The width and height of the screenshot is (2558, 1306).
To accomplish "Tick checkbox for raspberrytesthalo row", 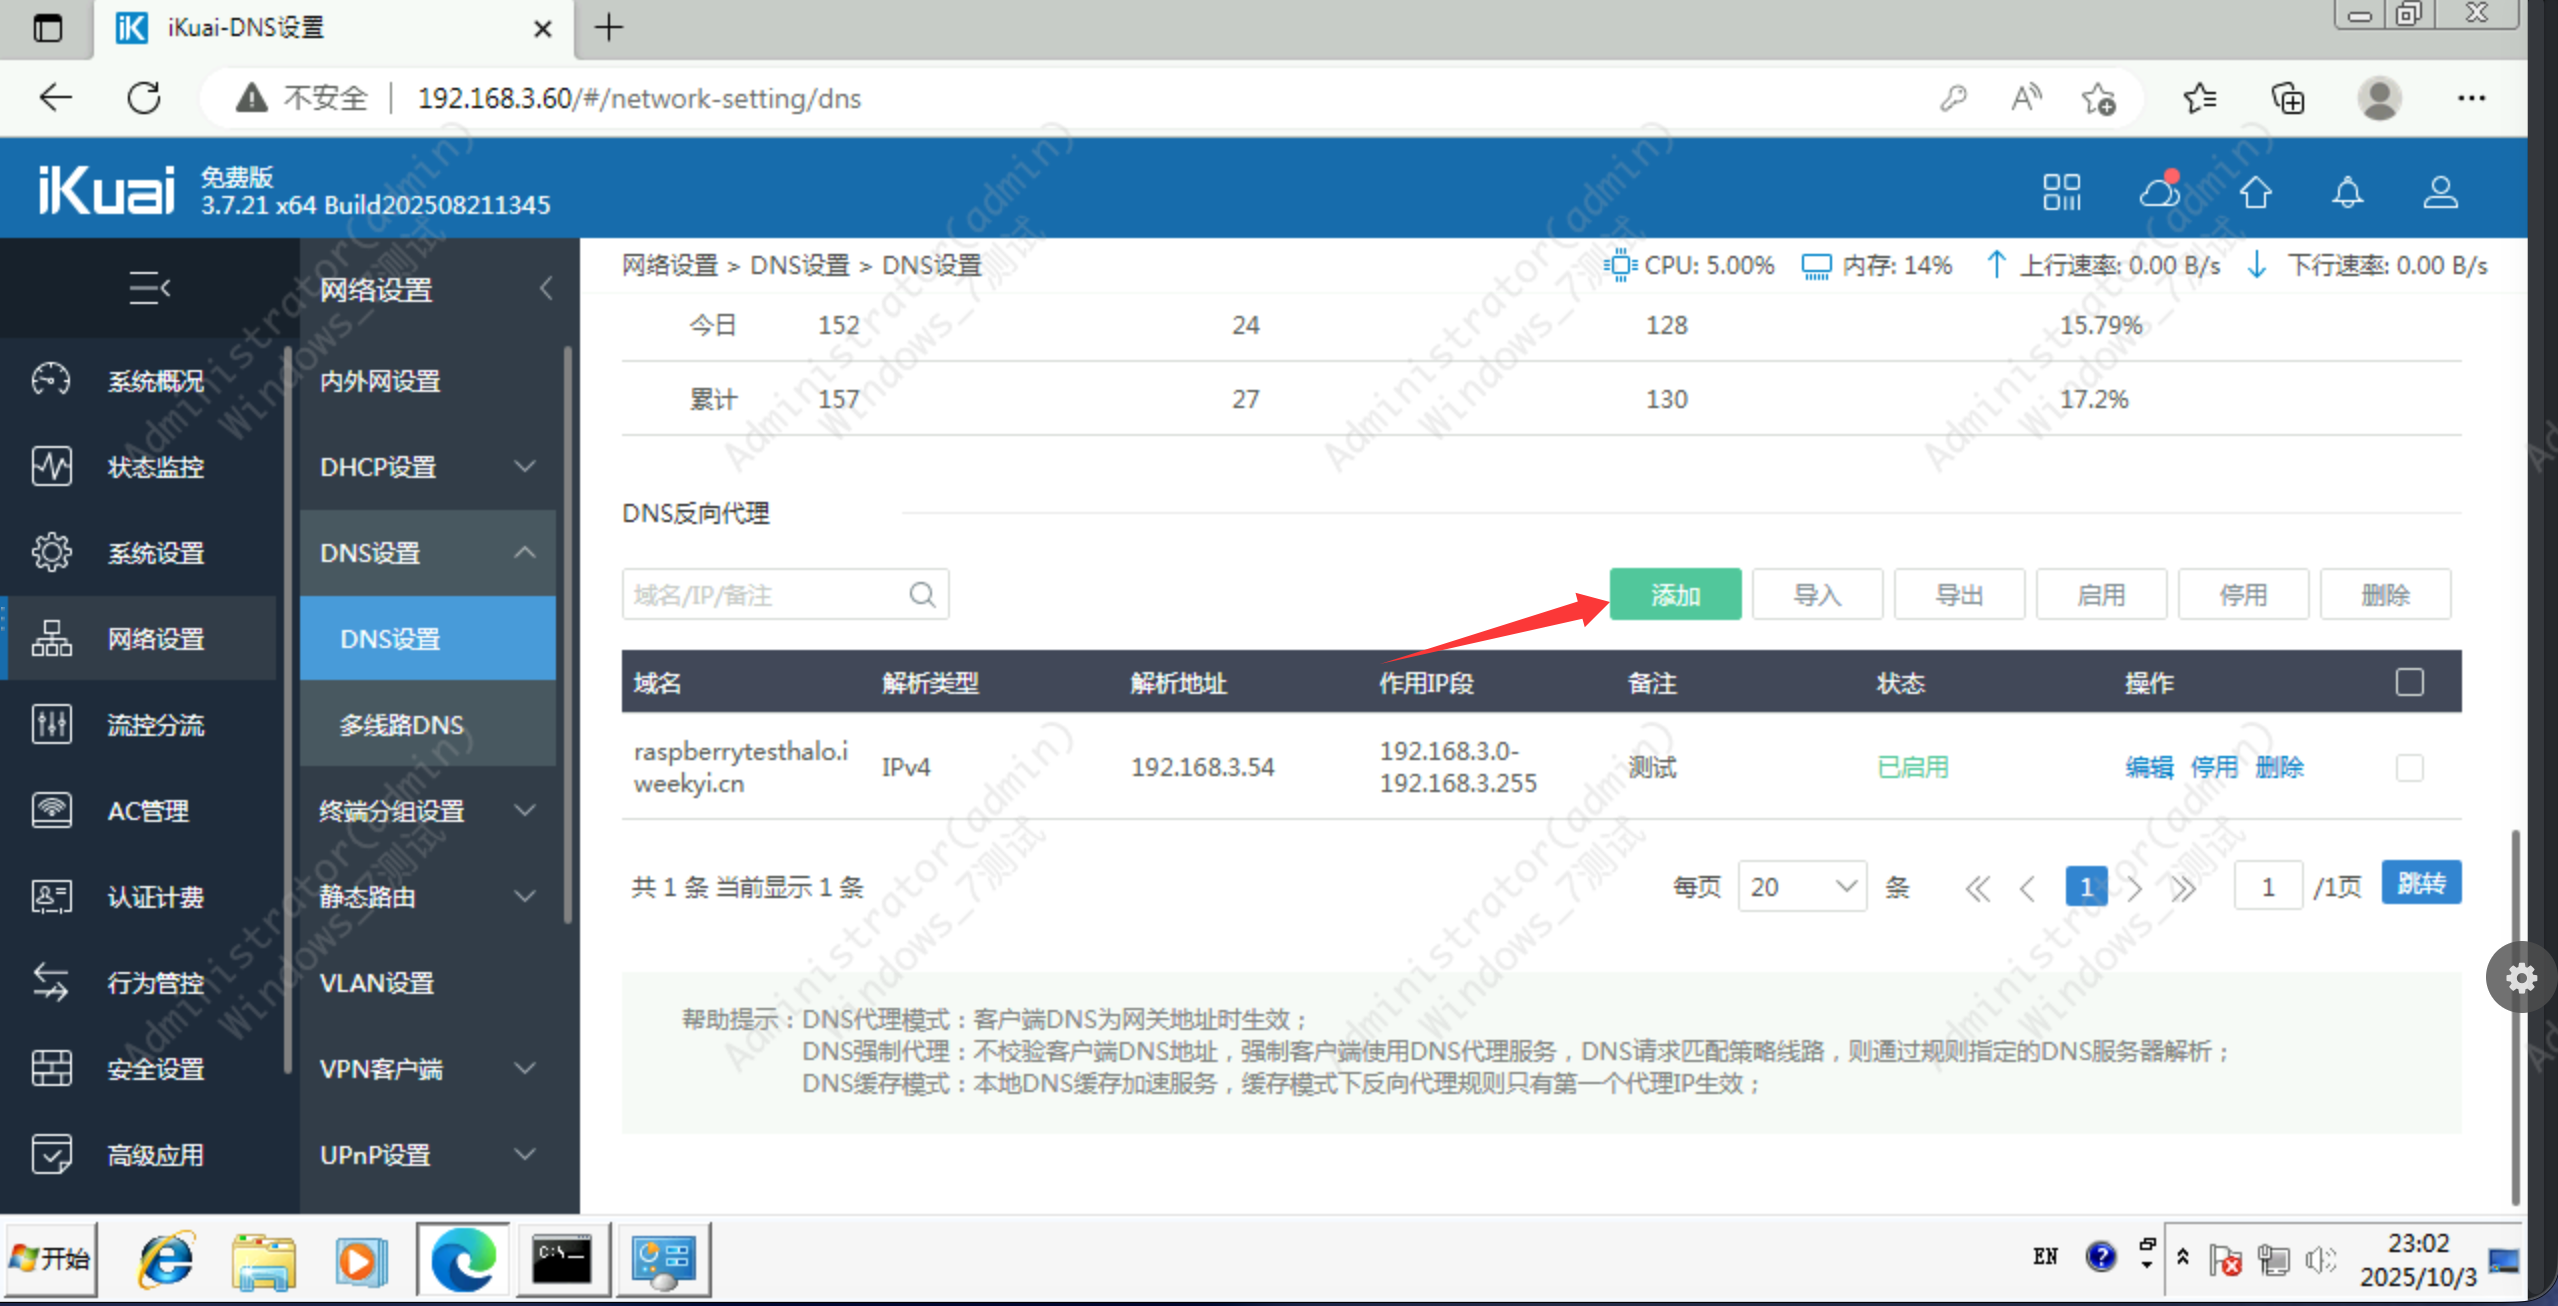I will coord(2409,767).
